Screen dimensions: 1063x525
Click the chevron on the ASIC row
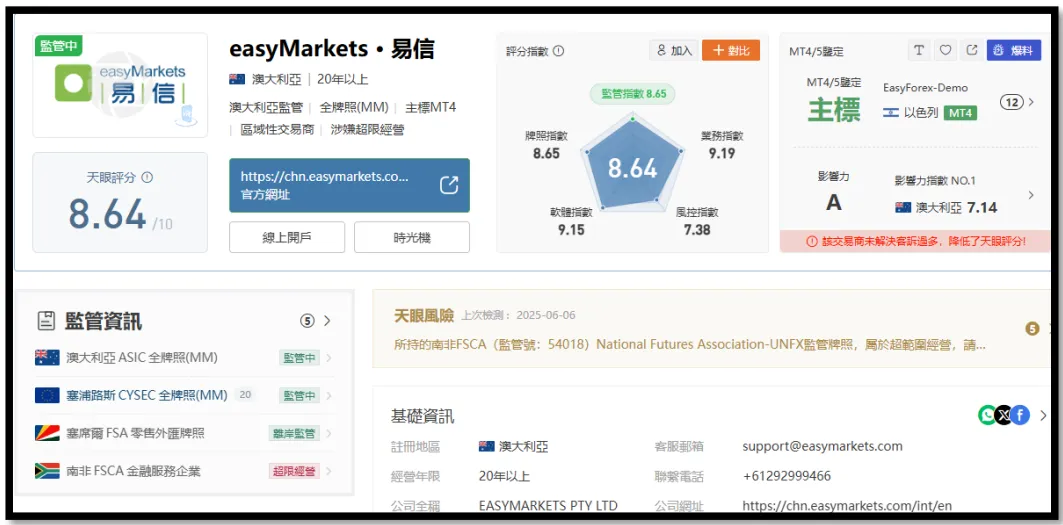329,357
